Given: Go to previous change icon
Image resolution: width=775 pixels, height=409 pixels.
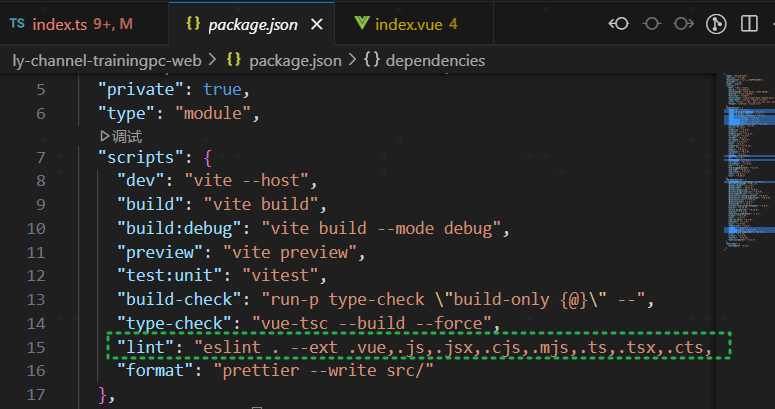Looking at the screenshot, I should (x=619, y=22).
